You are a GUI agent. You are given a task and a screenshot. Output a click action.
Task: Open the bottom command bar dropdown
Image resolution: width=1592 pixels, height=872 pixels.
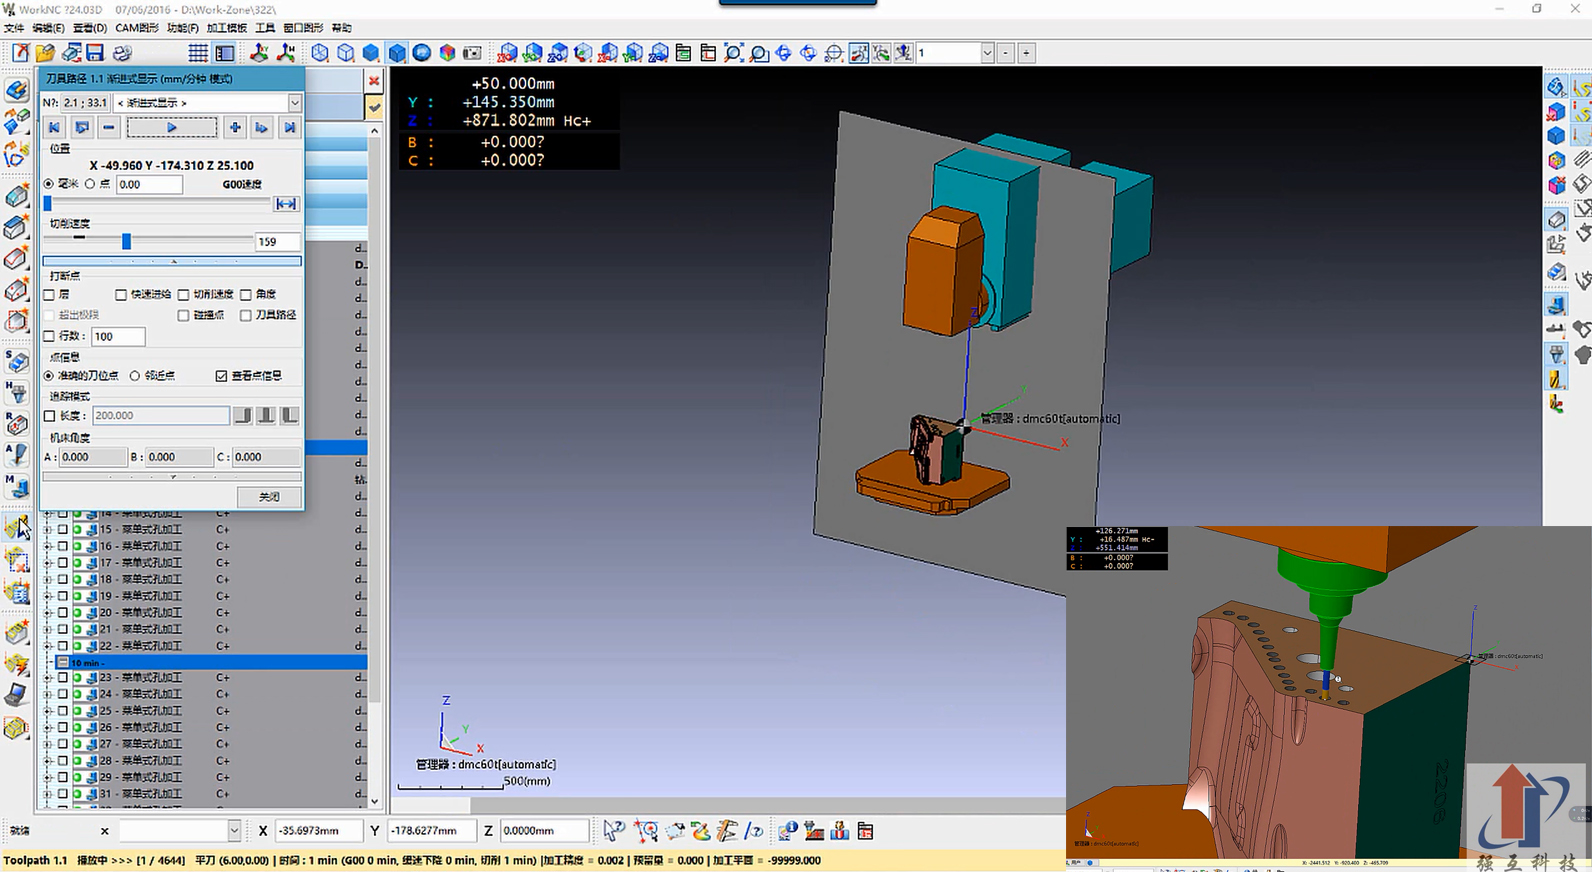(234, 830)
